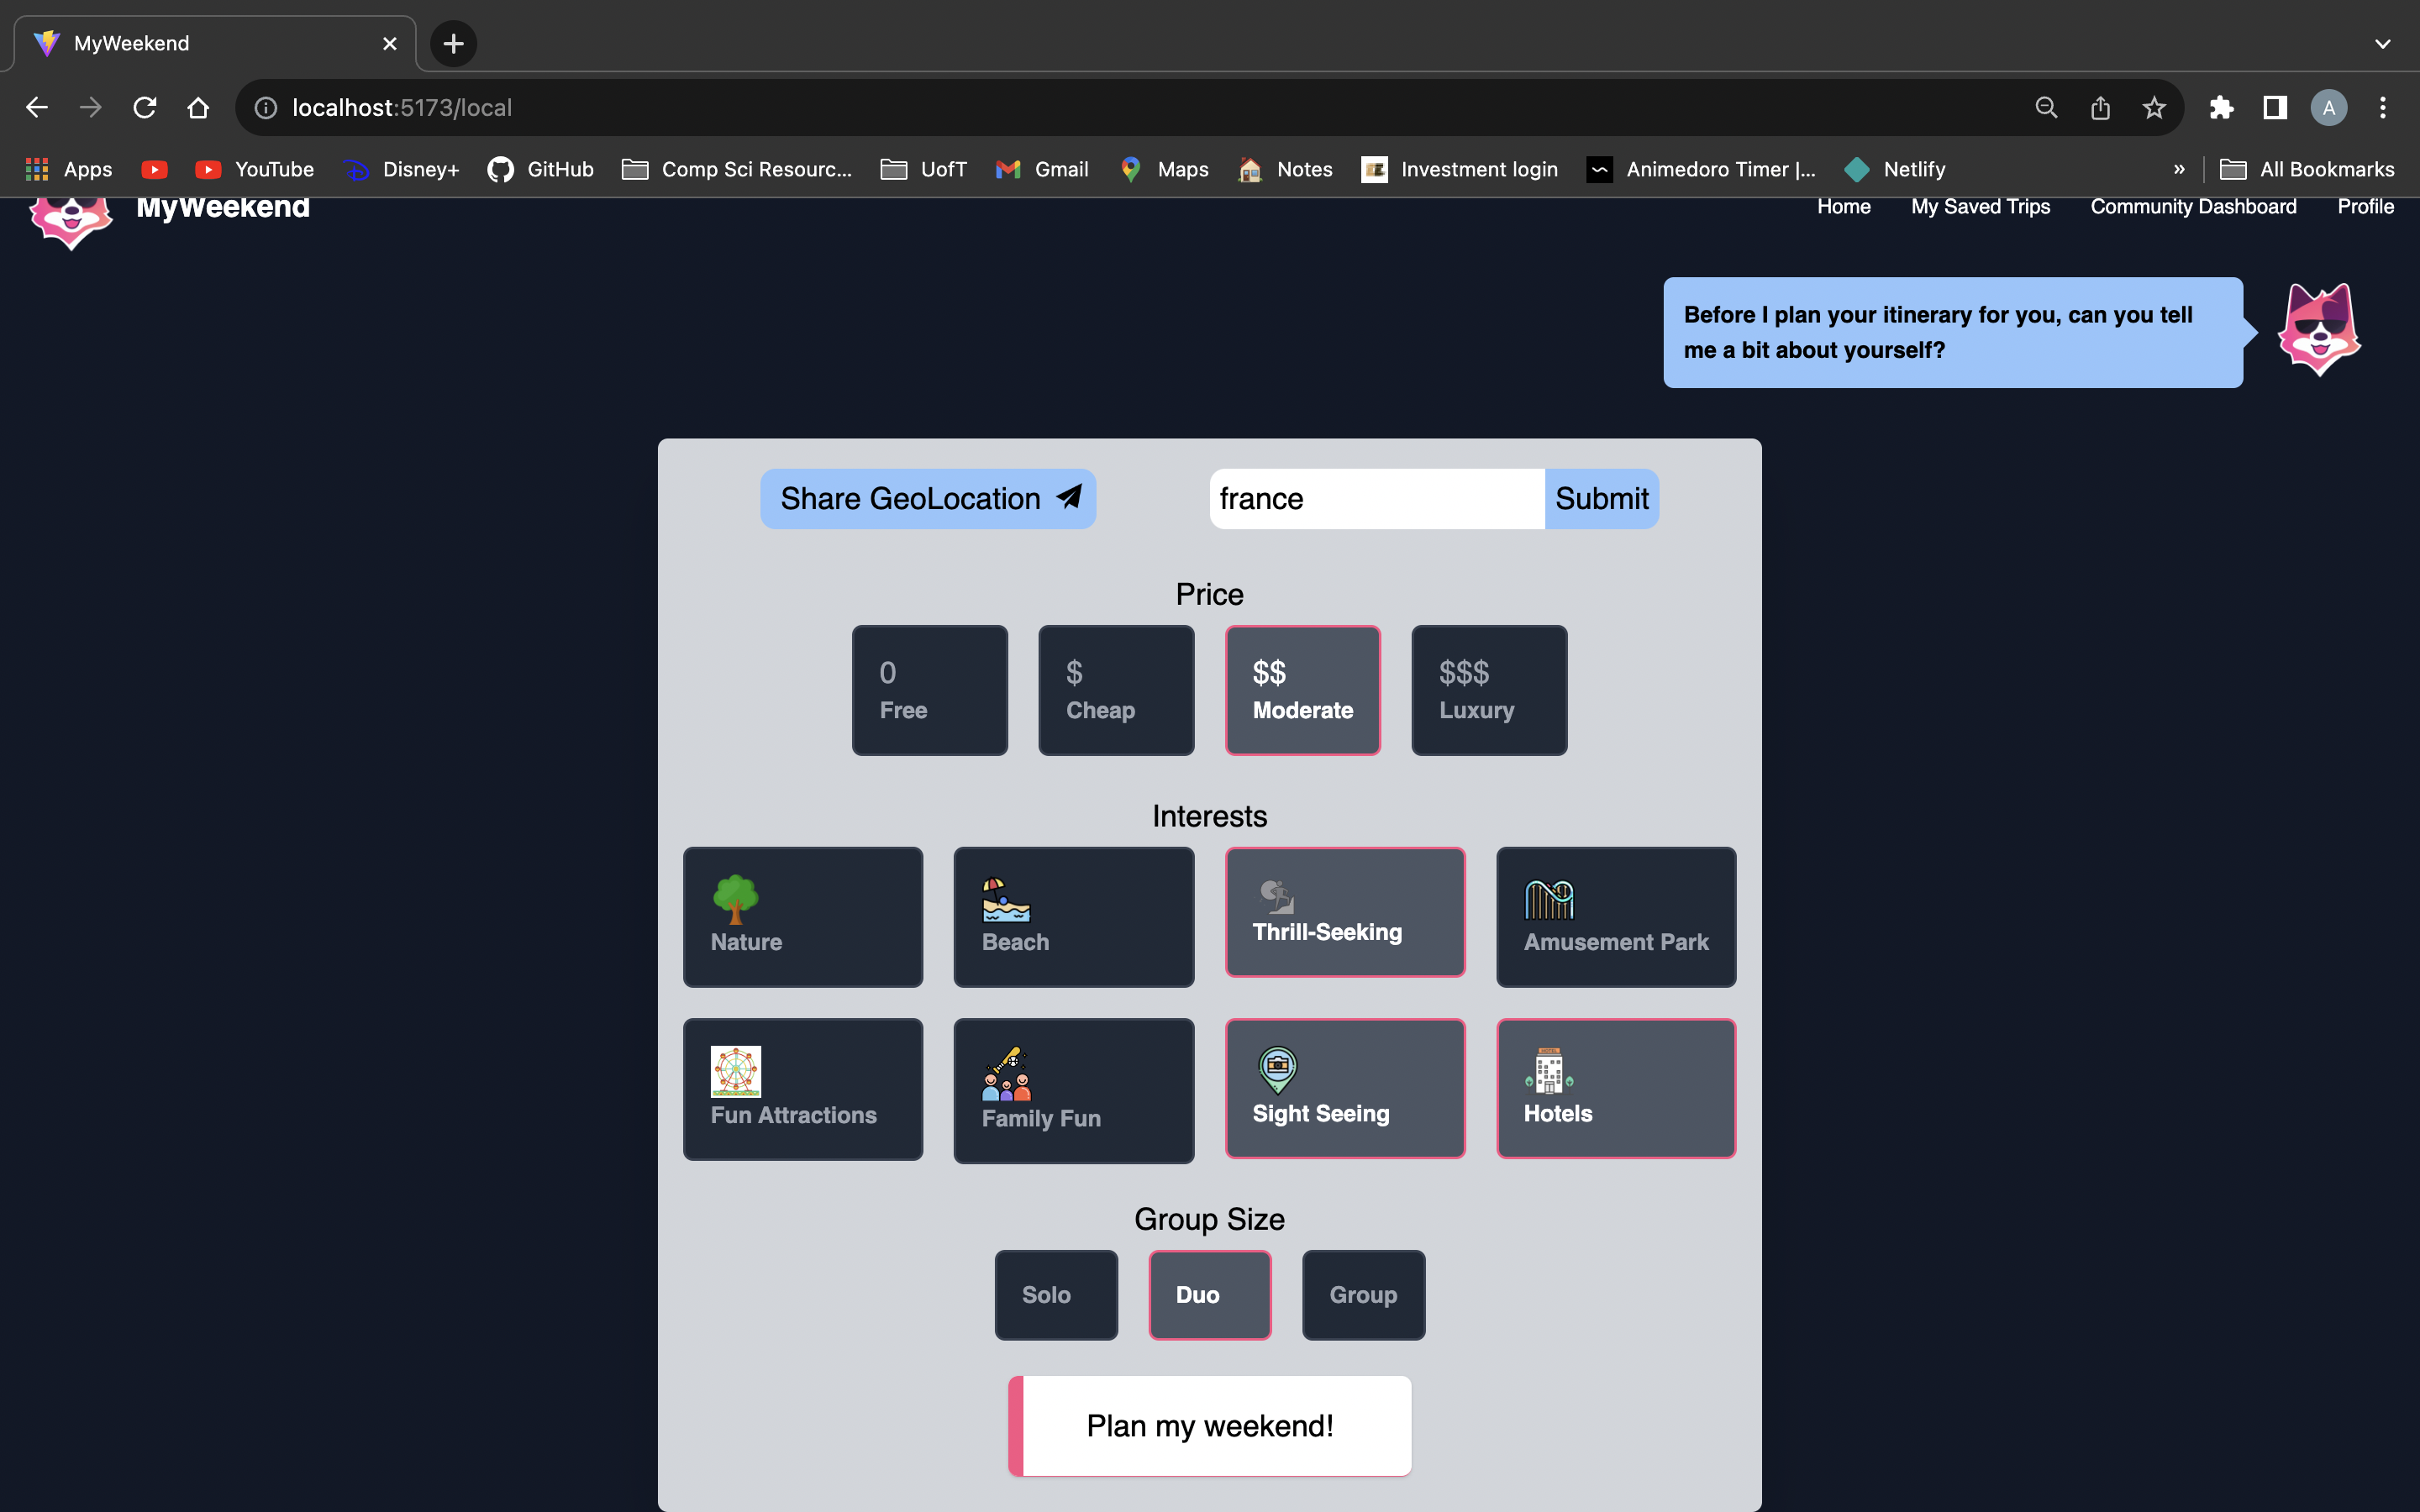Open the tab search dropdown arrow

click(2382, 44)
